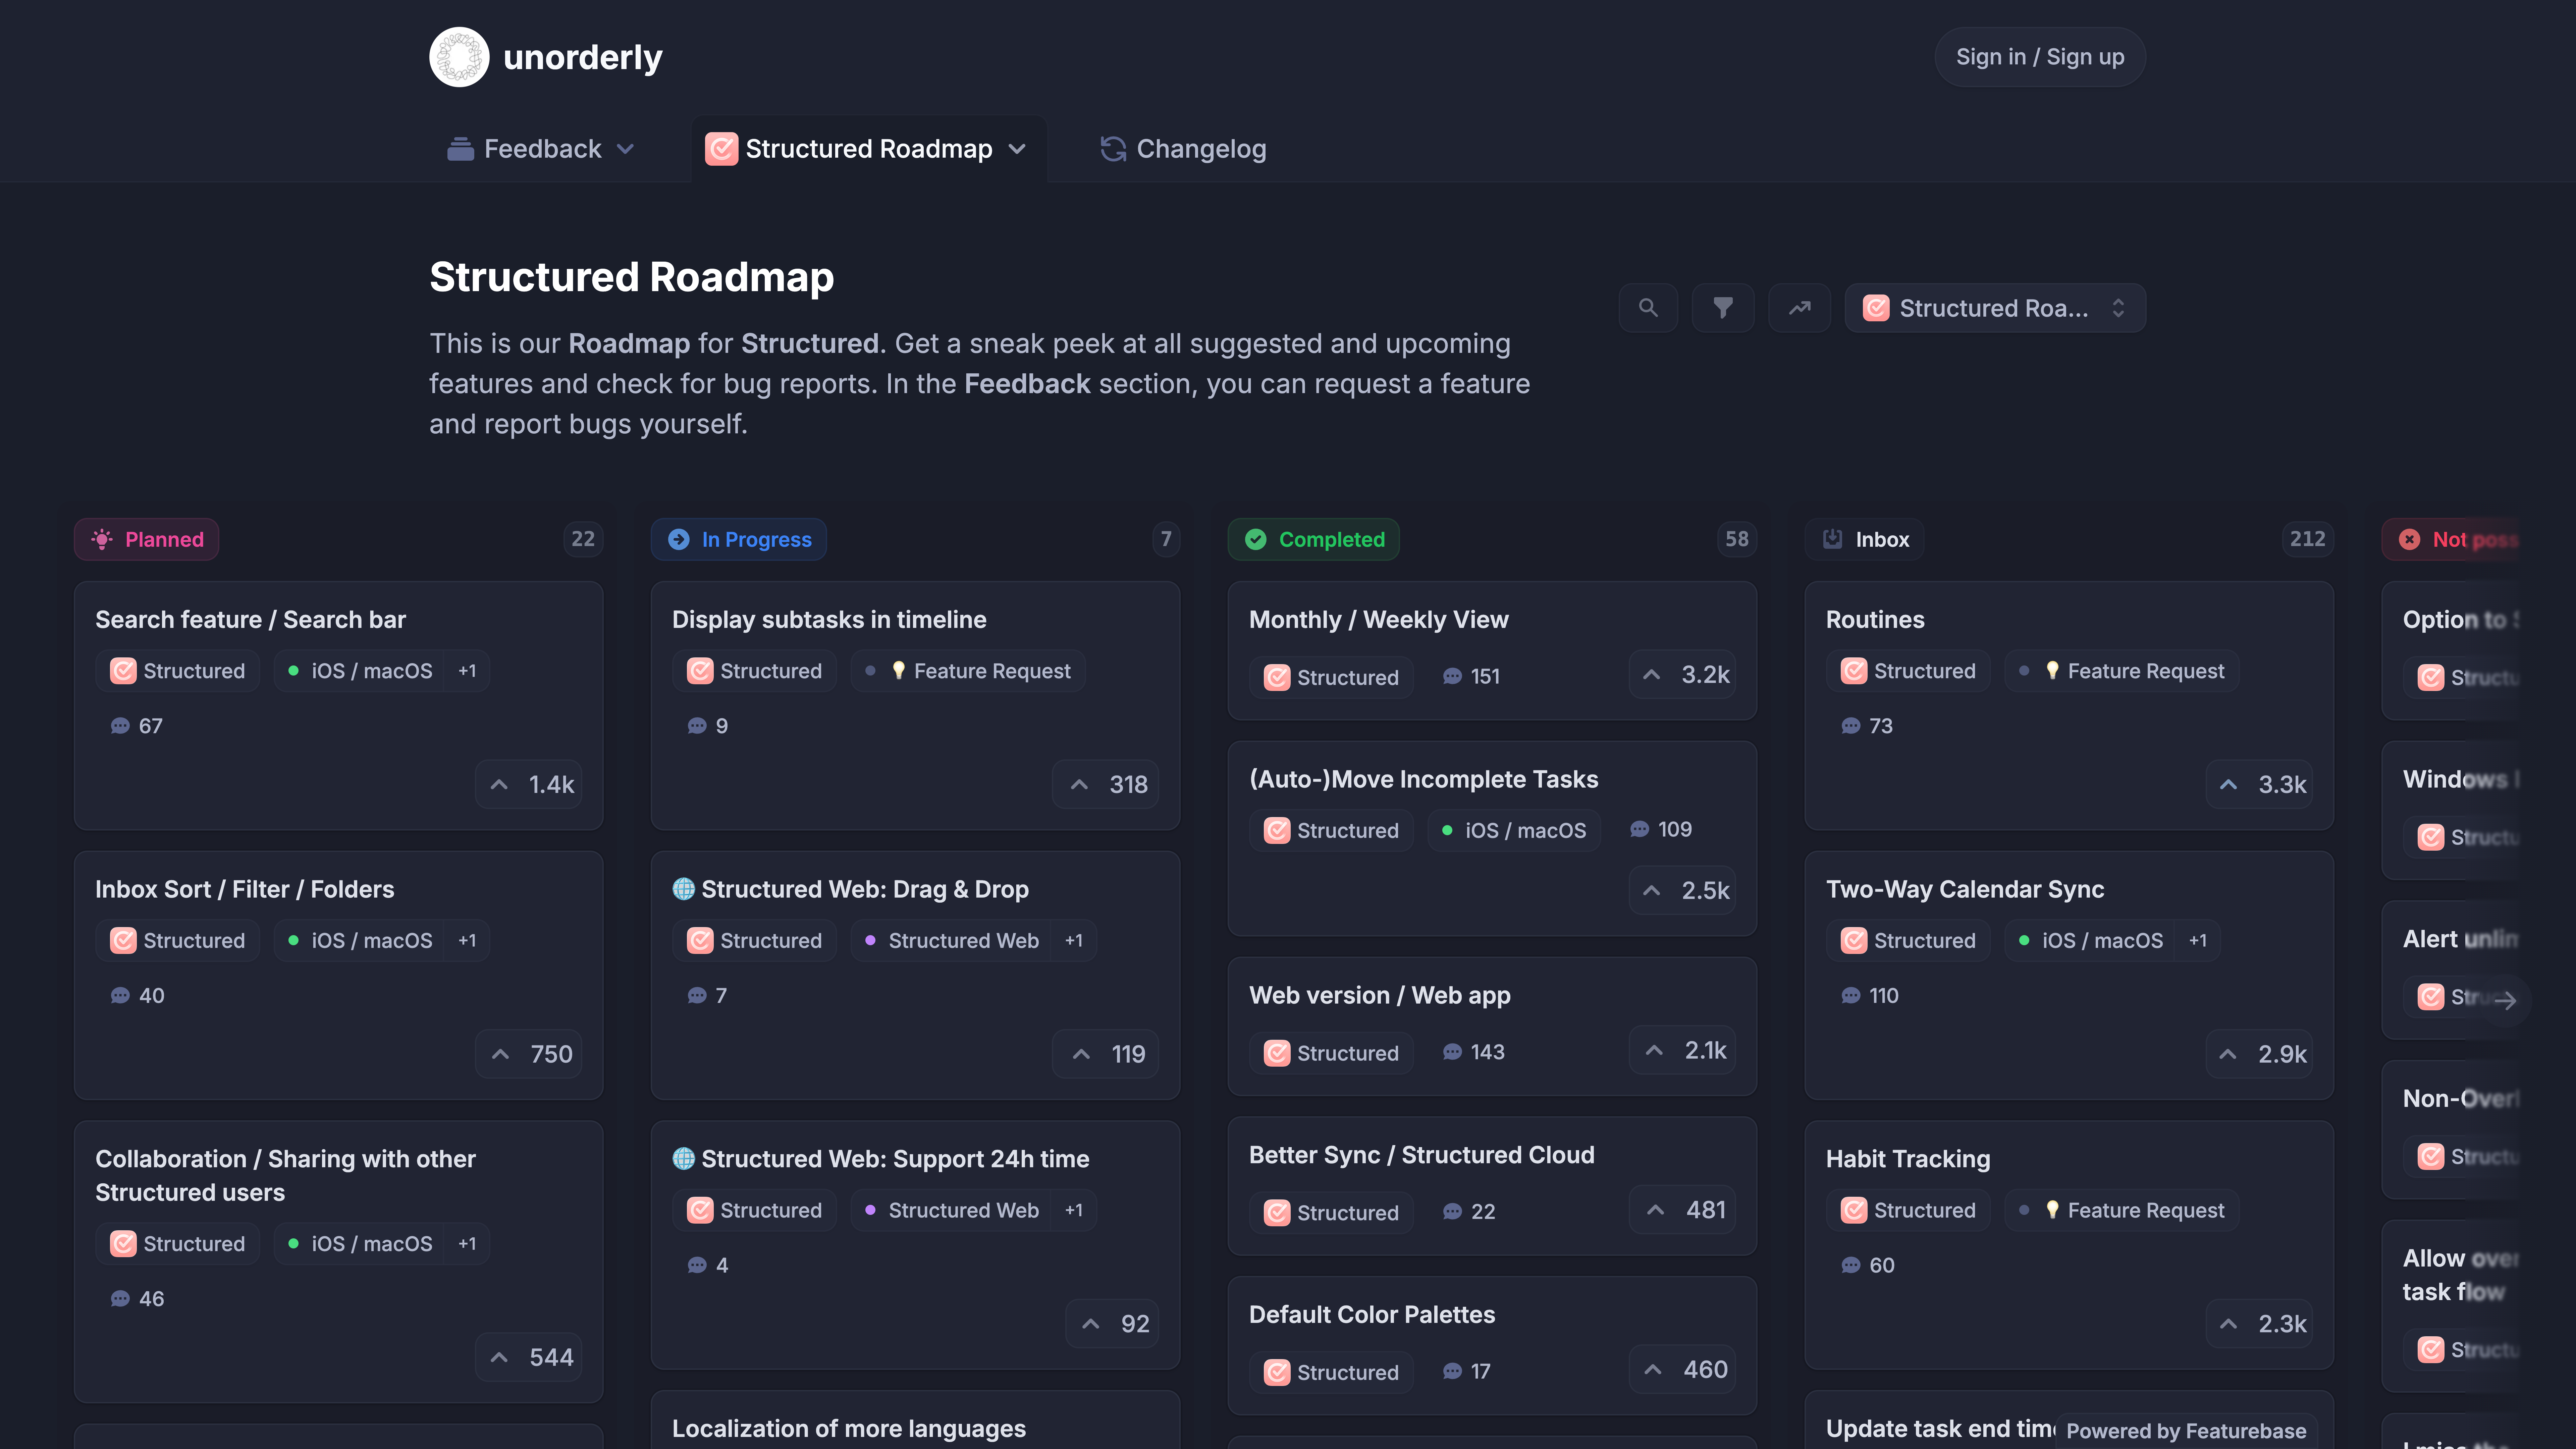Click the search magnifier icon
The image size is (2576, 1449).
[1648, 308]
